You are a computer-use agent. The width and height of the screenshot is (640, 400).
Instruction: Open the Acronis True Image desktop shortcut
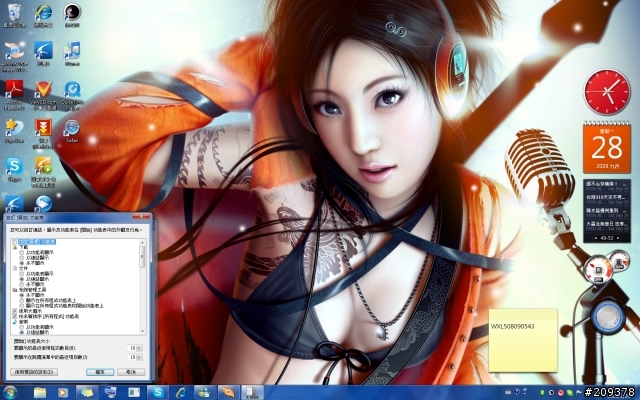click(14, 56)
